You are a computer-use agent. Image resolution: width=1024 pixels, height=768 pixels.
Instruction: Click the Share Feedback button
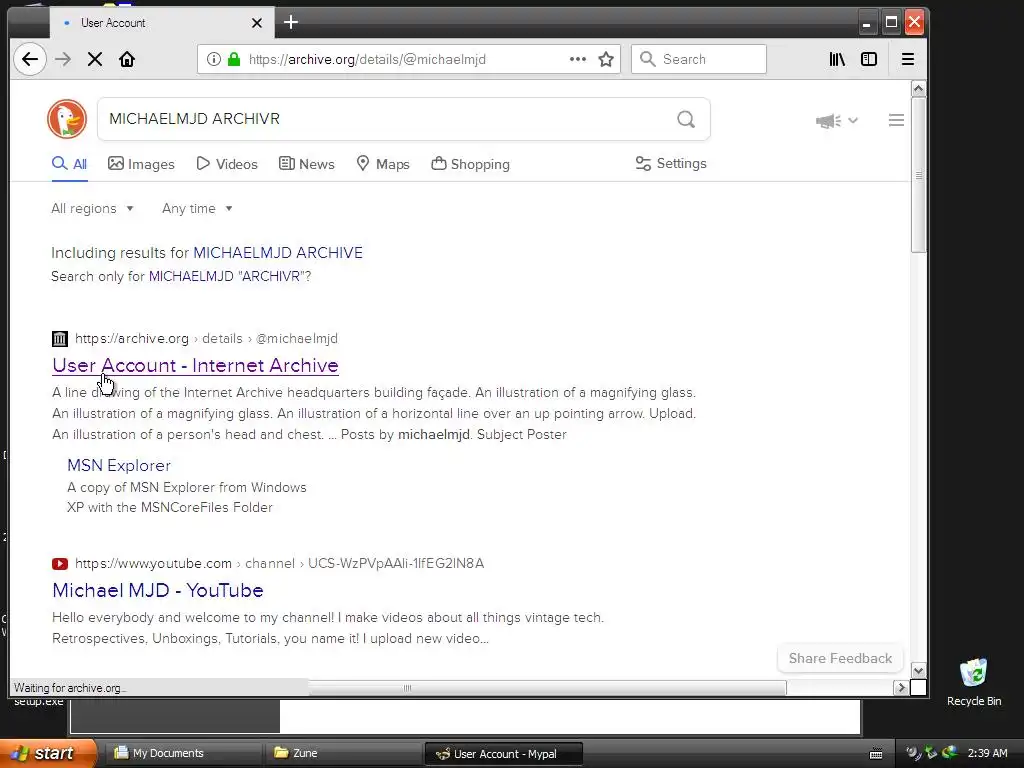point(840,658)
